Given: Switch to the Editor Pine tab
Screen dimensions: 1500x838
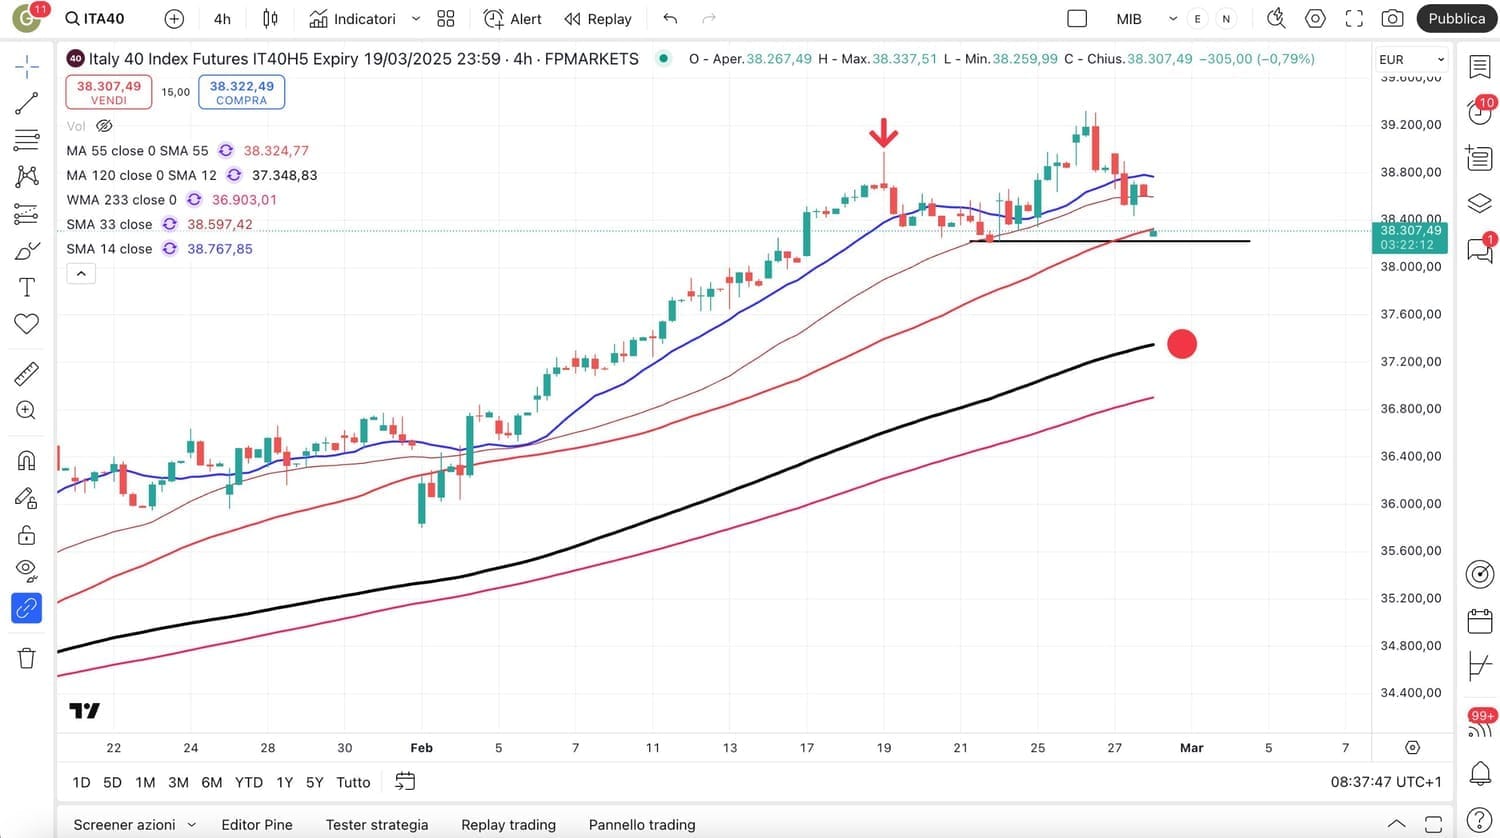Looking at the screenshot, I should pyautogui.click(x=257, y=825).
